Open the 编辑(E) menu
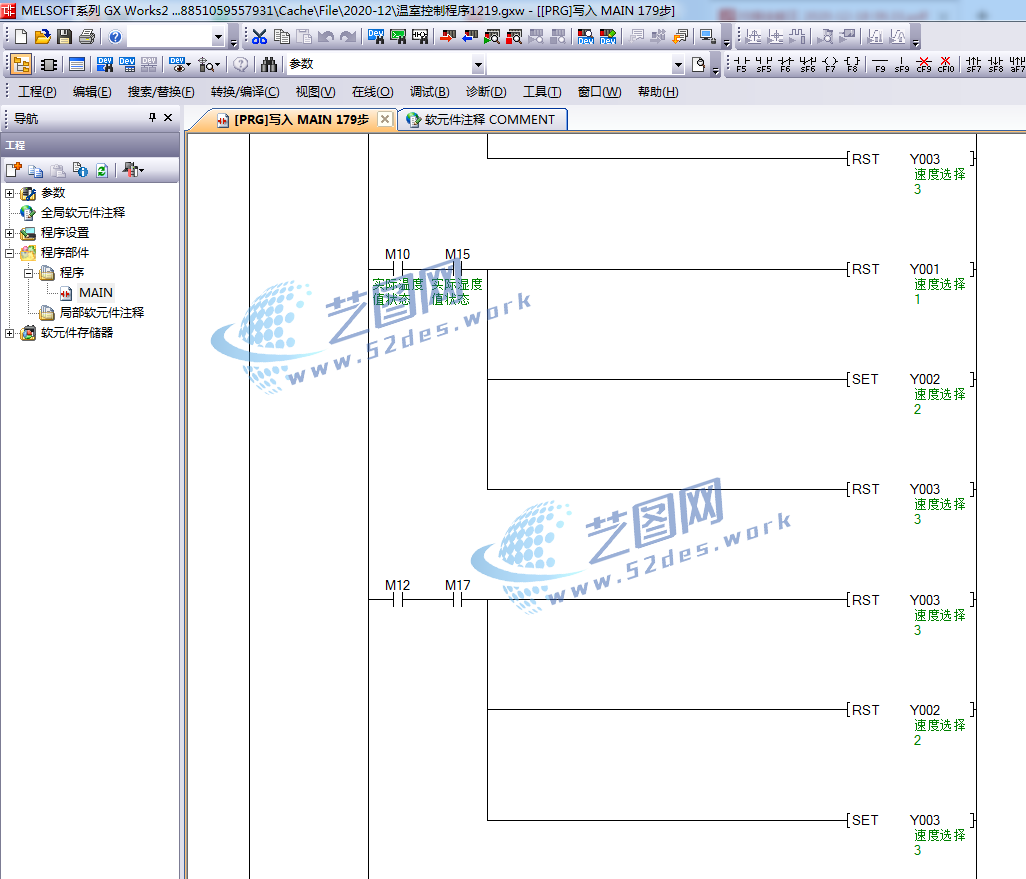Screen dimensions: 1026x879 click(x=92, y=92)
